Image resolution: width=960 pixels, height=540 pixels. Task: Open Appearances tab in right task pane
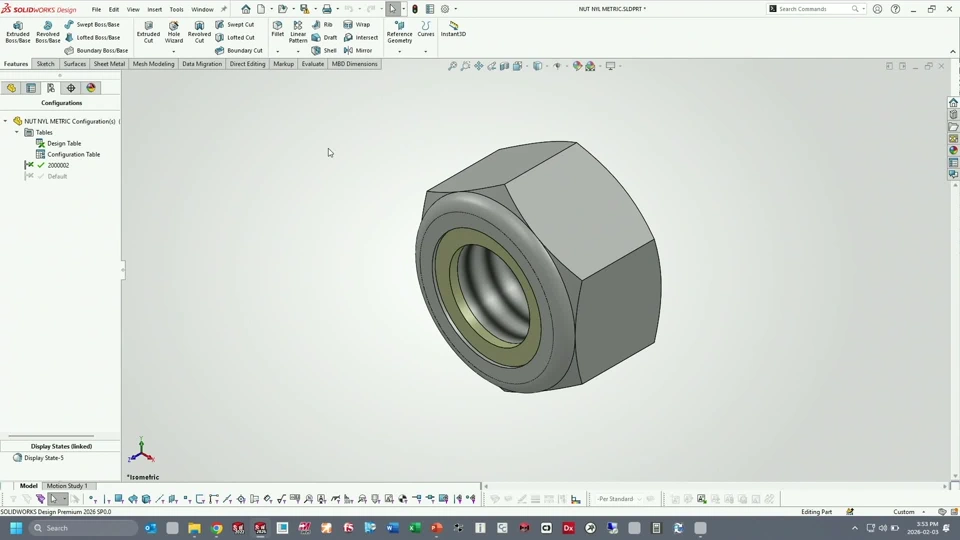click(x=953, y=150)
